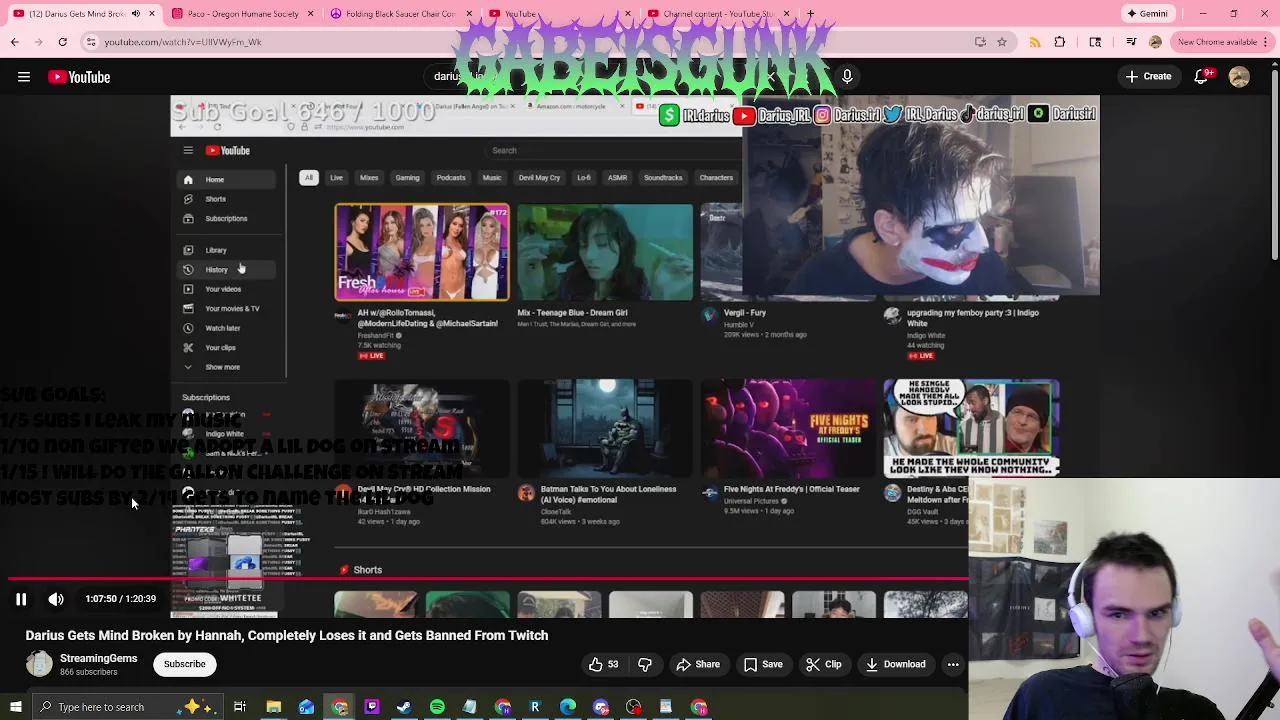The width and height of the screenshot is (1280, 720).
Task: Create a clip of the video
Action: tap(824, 664)
